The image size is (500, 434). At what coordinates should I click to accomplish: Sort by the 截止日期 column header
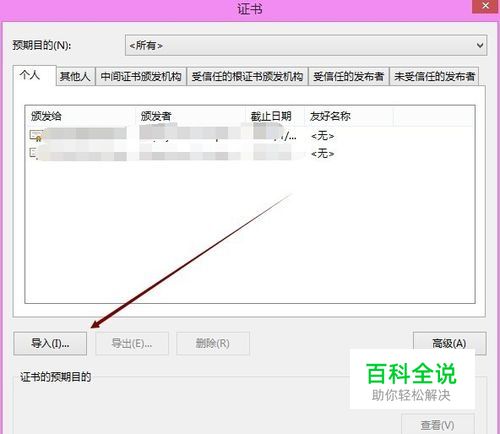pos(275,116)
